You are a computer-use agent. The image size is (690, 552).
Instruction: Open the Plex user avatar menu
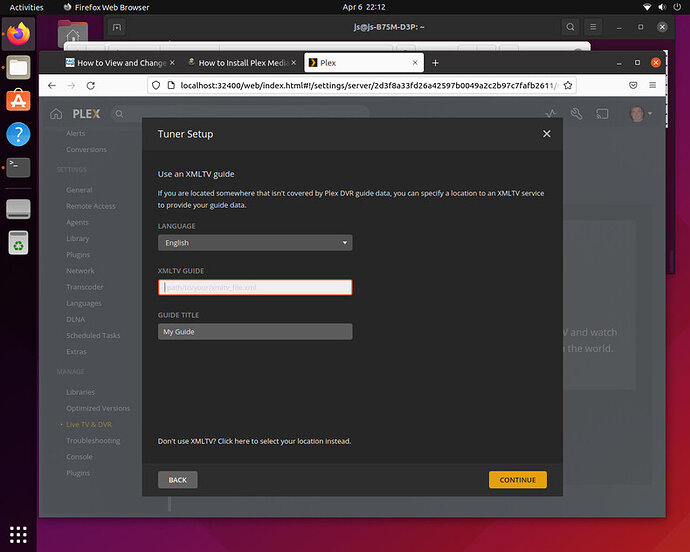click(x=640, y=114)
